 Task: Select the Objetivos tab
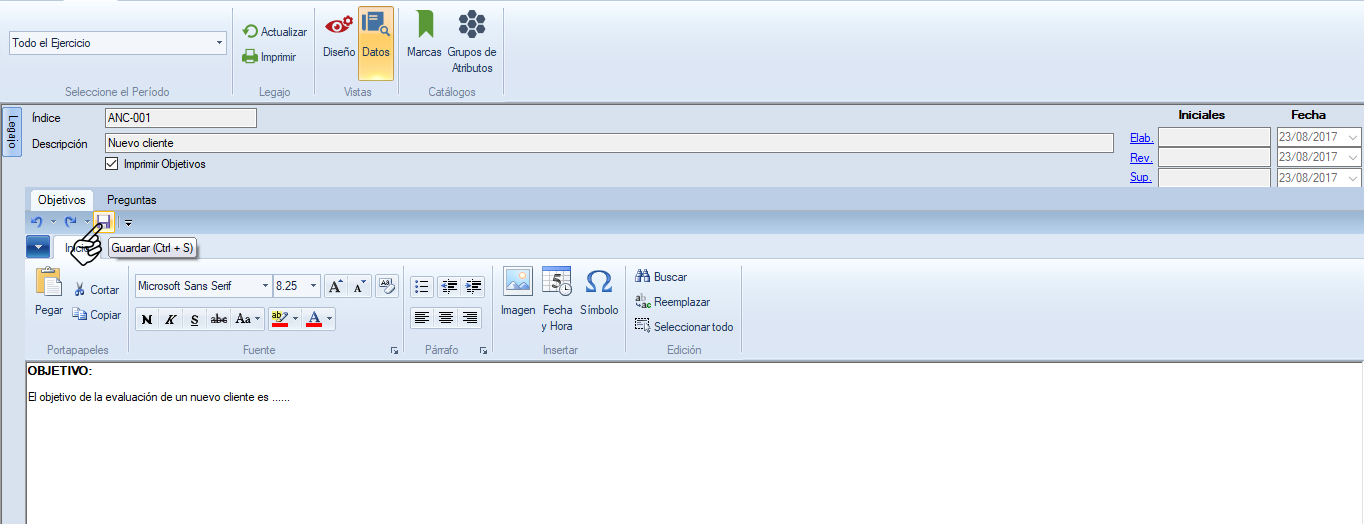pyautogui.click(x=61, y=200)
